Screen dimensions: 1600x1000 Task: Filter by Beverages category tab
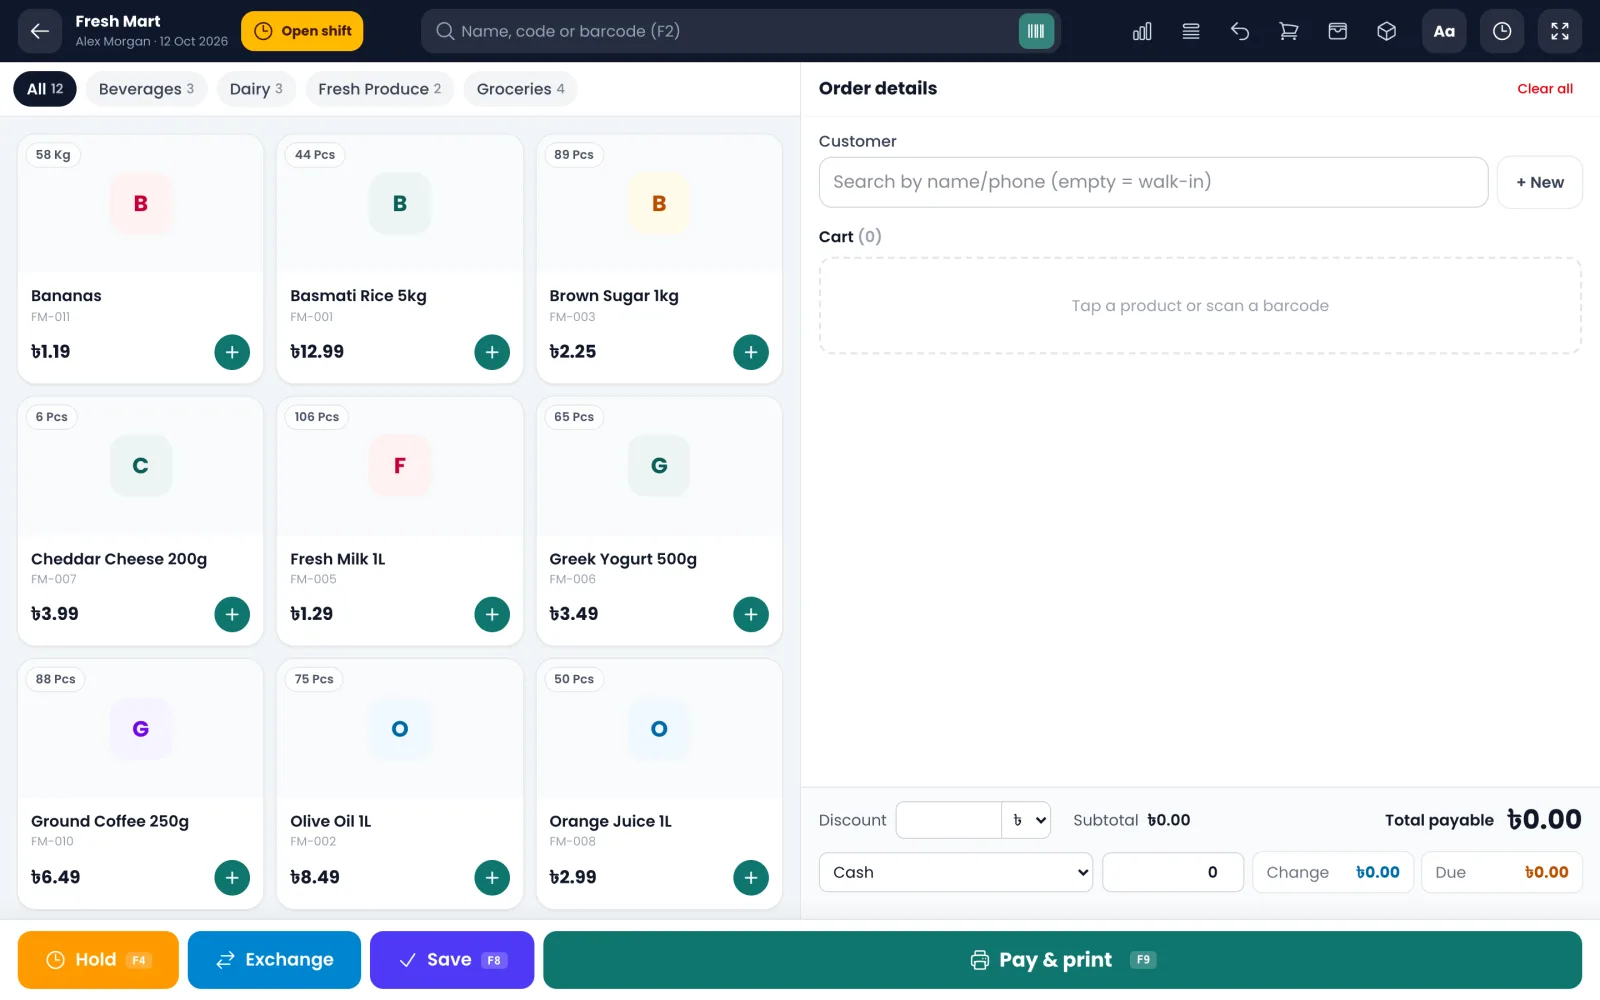click(x=147, y=89)
